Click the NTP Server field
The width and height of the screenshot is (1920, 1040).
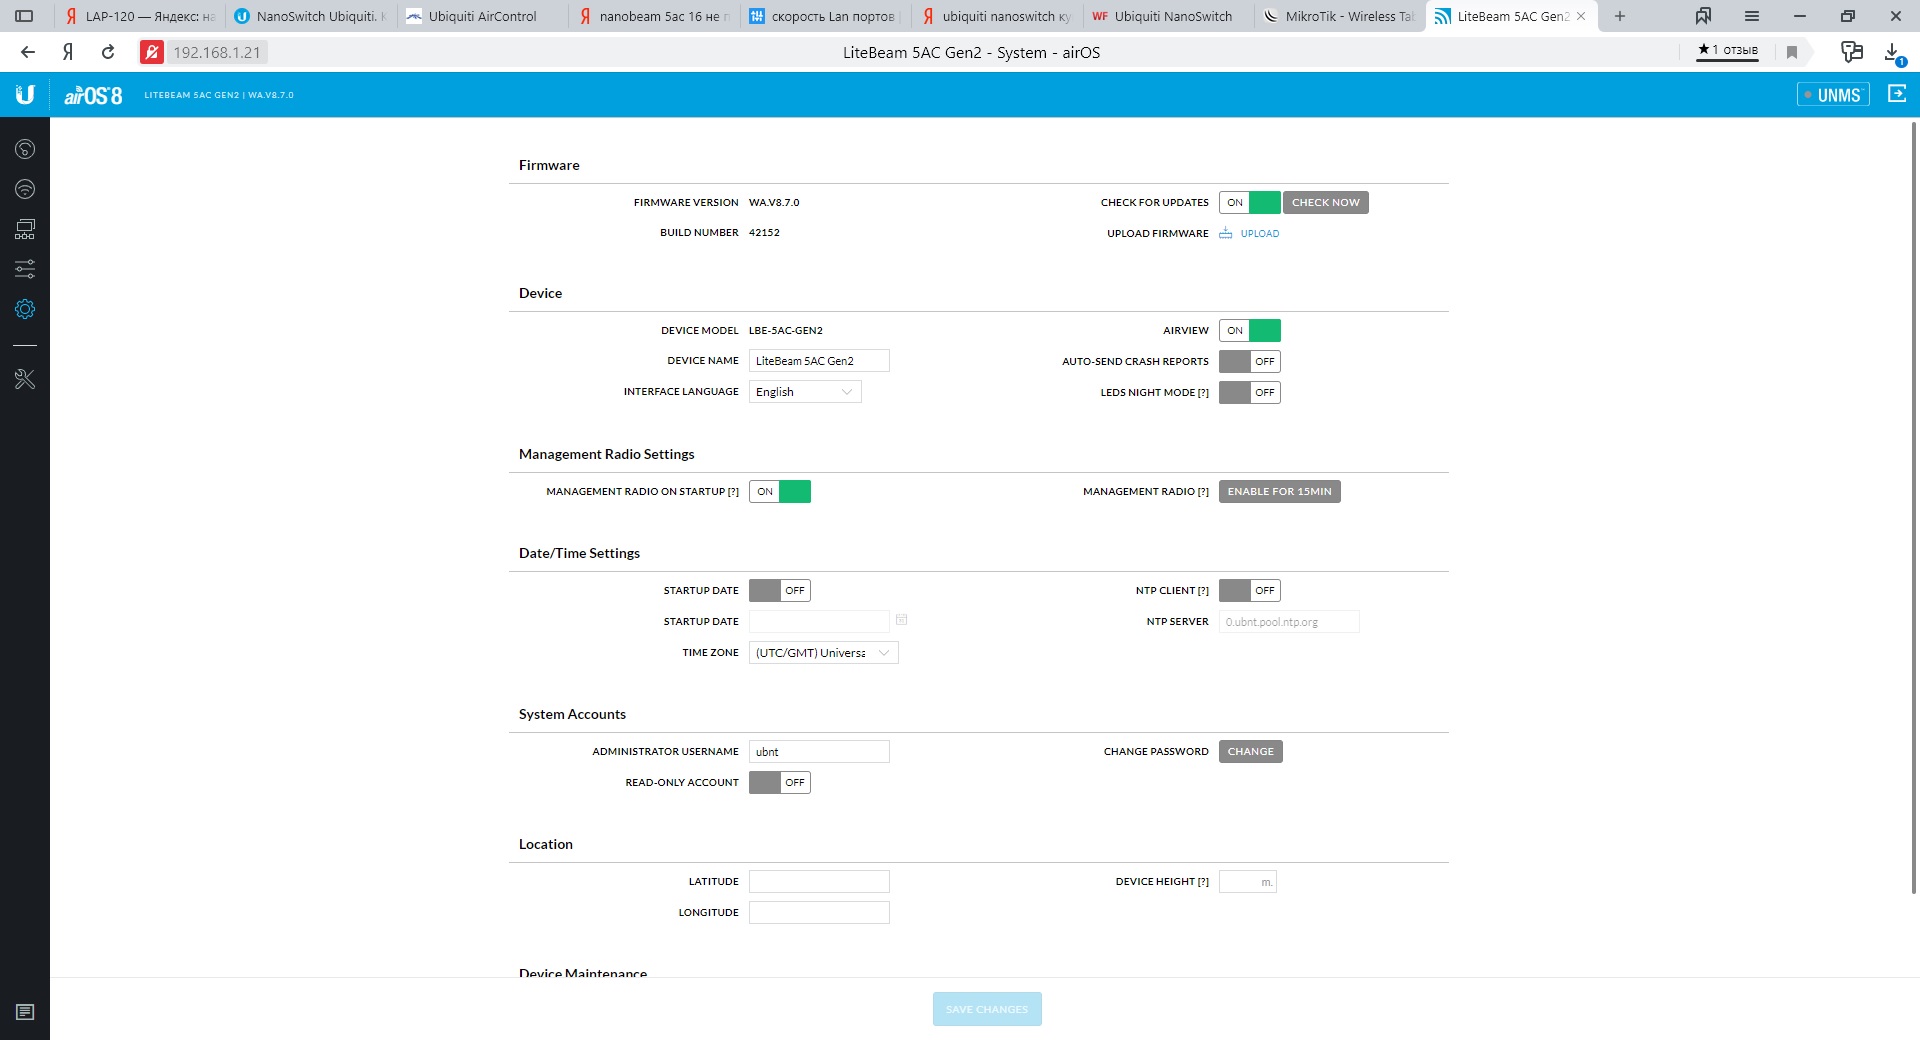click(1289, 622)
